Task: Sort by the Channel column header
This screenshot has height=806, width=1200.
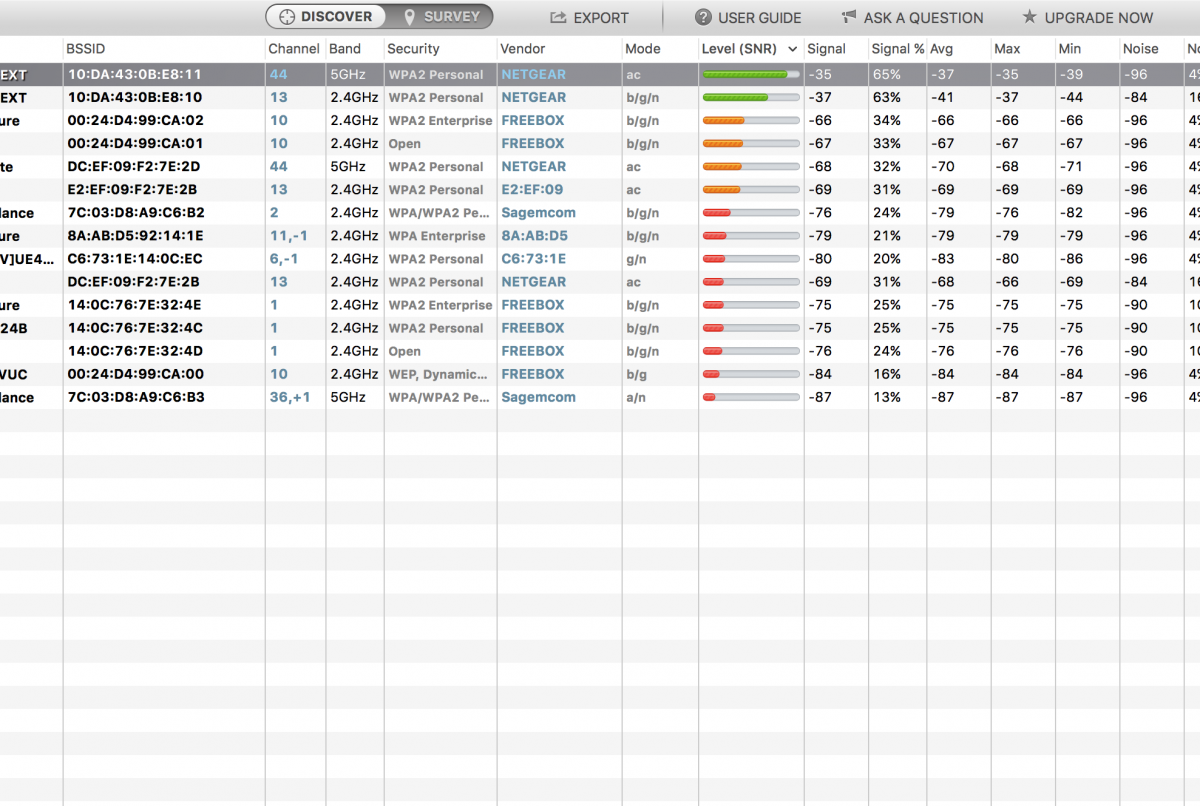Action: (x=295, y=48)
